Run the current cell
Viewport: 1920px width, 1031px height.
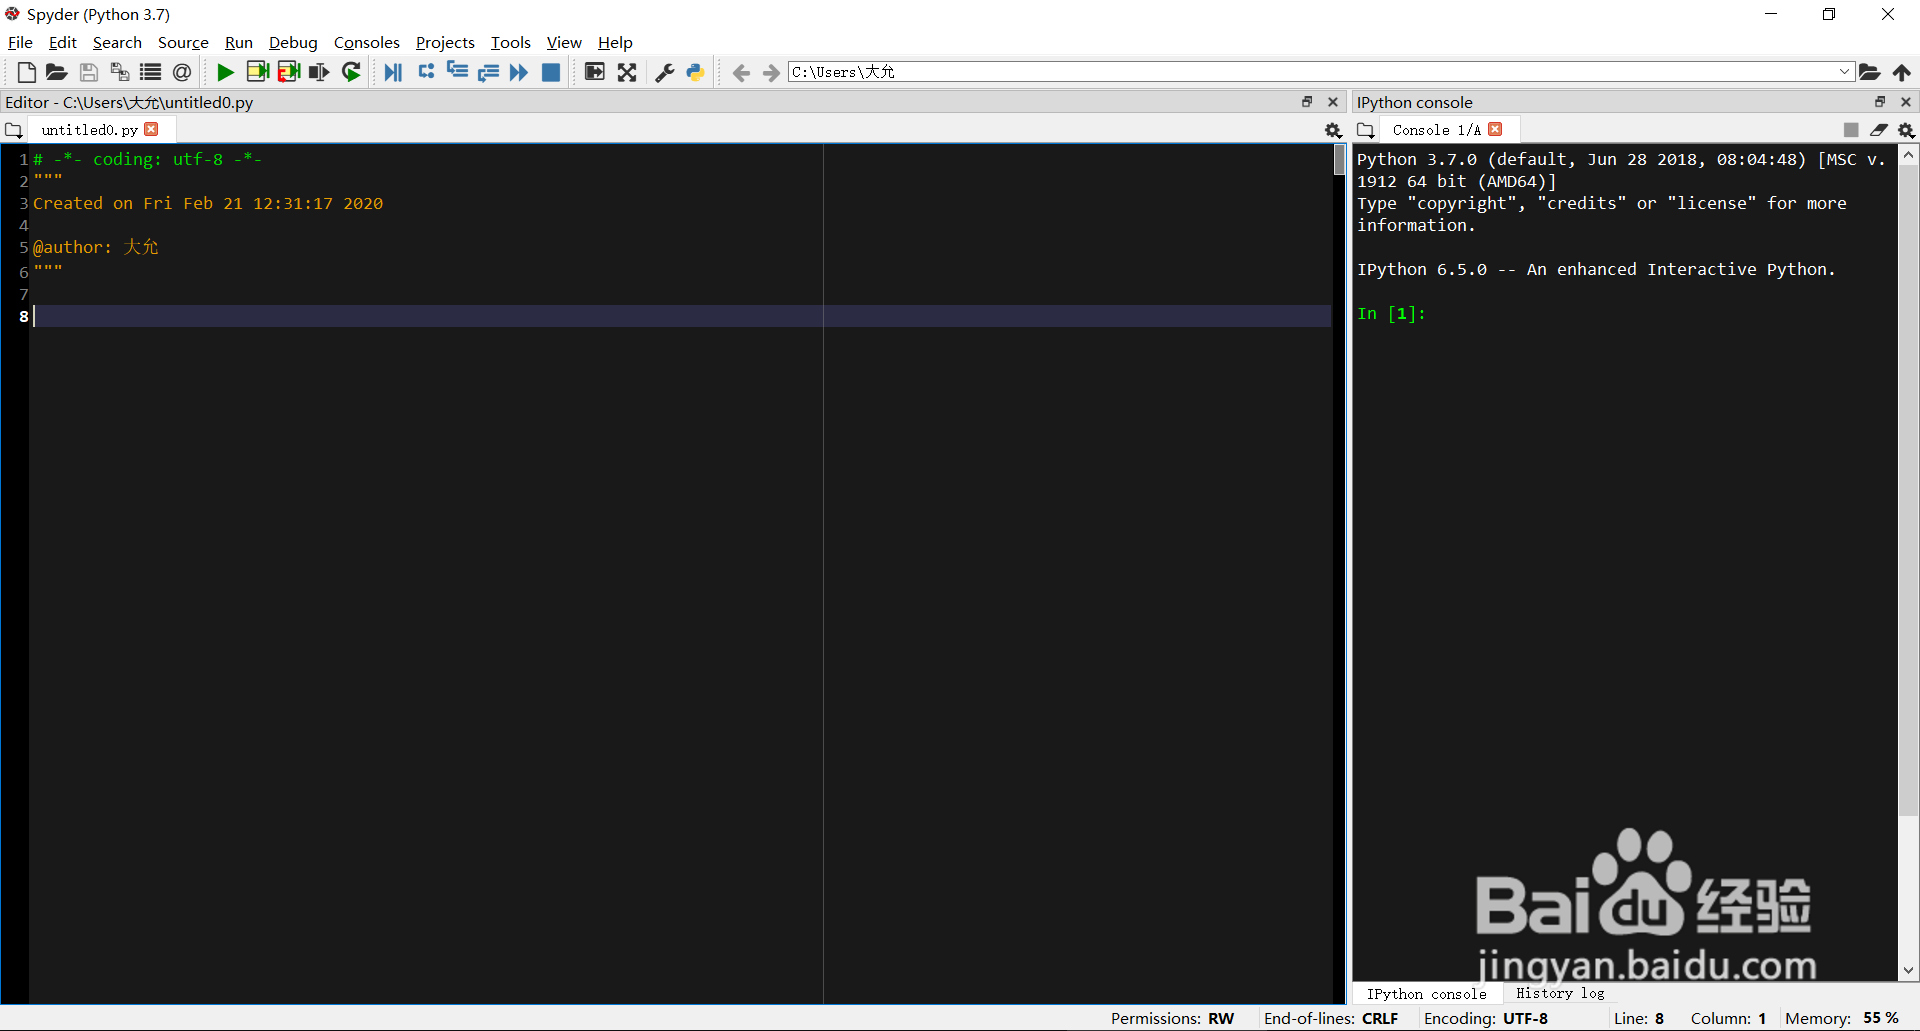point(257,72)
